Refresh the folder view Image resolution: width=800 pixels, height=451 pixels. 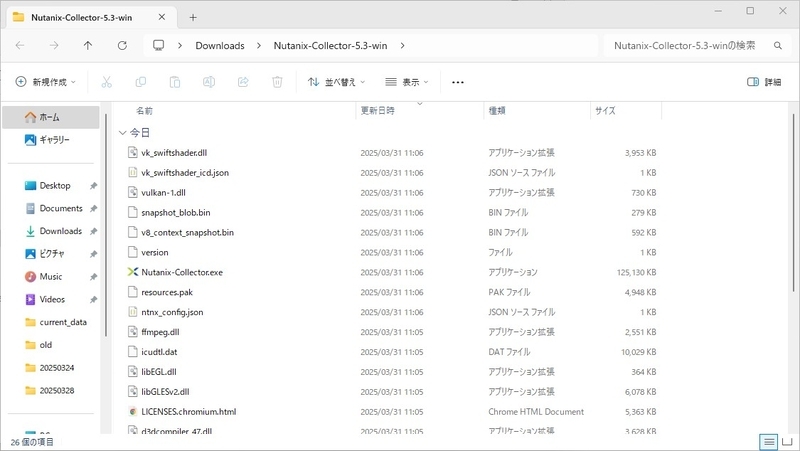click(122, 45)
